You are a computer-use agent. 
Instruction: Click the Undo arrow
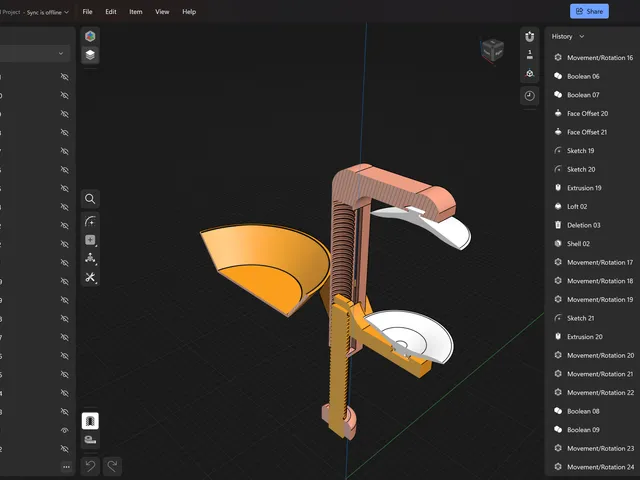[x=90, y=466]
